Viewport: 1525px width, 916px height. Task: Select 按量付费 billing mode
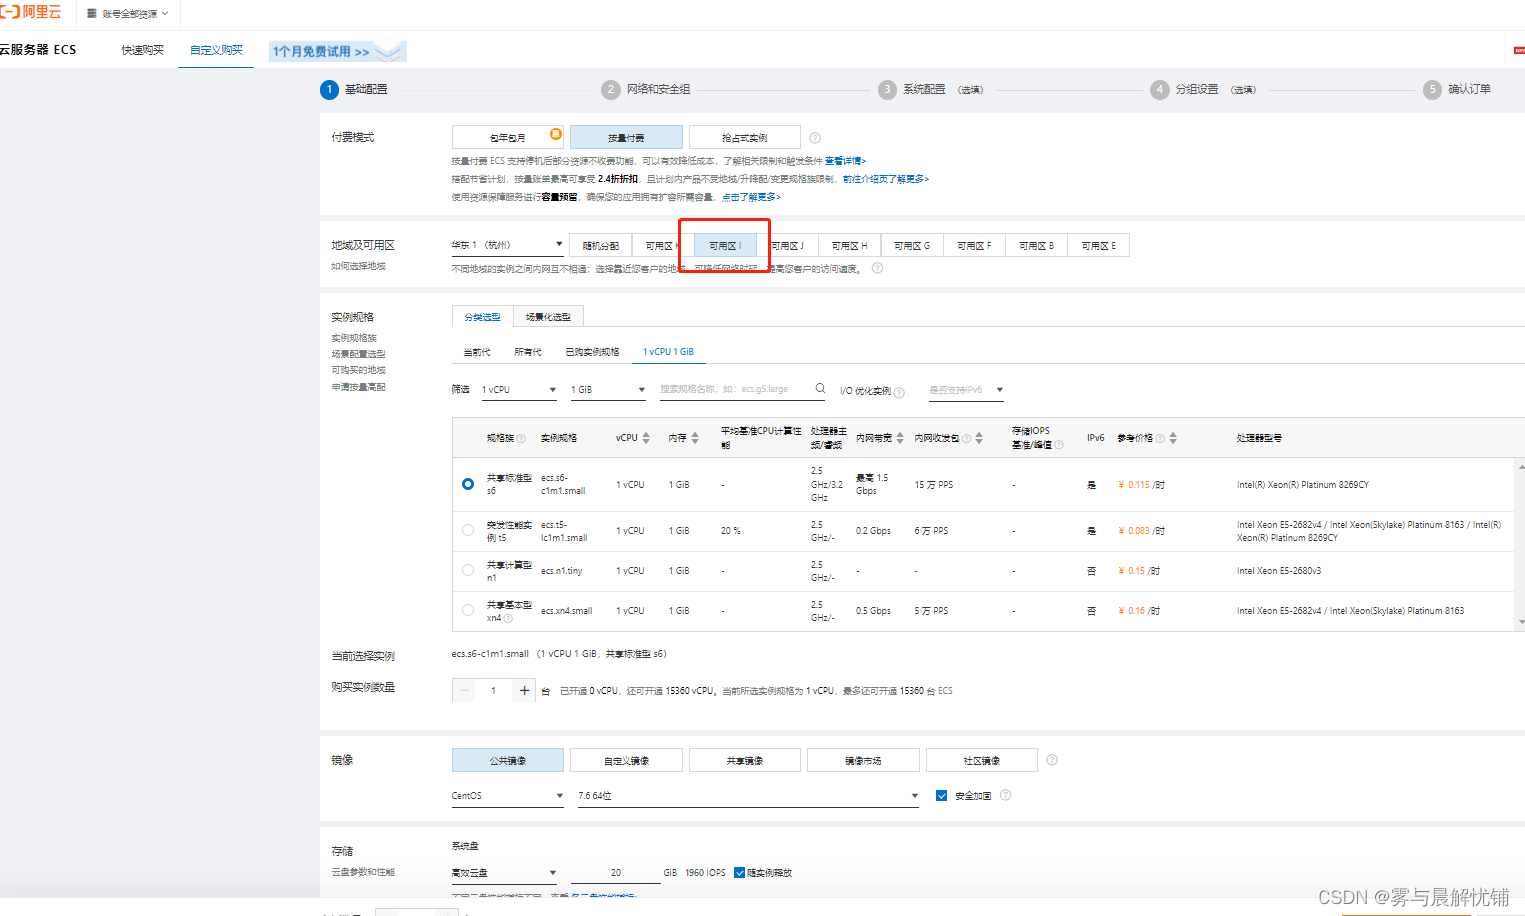(x=626, y=137)
